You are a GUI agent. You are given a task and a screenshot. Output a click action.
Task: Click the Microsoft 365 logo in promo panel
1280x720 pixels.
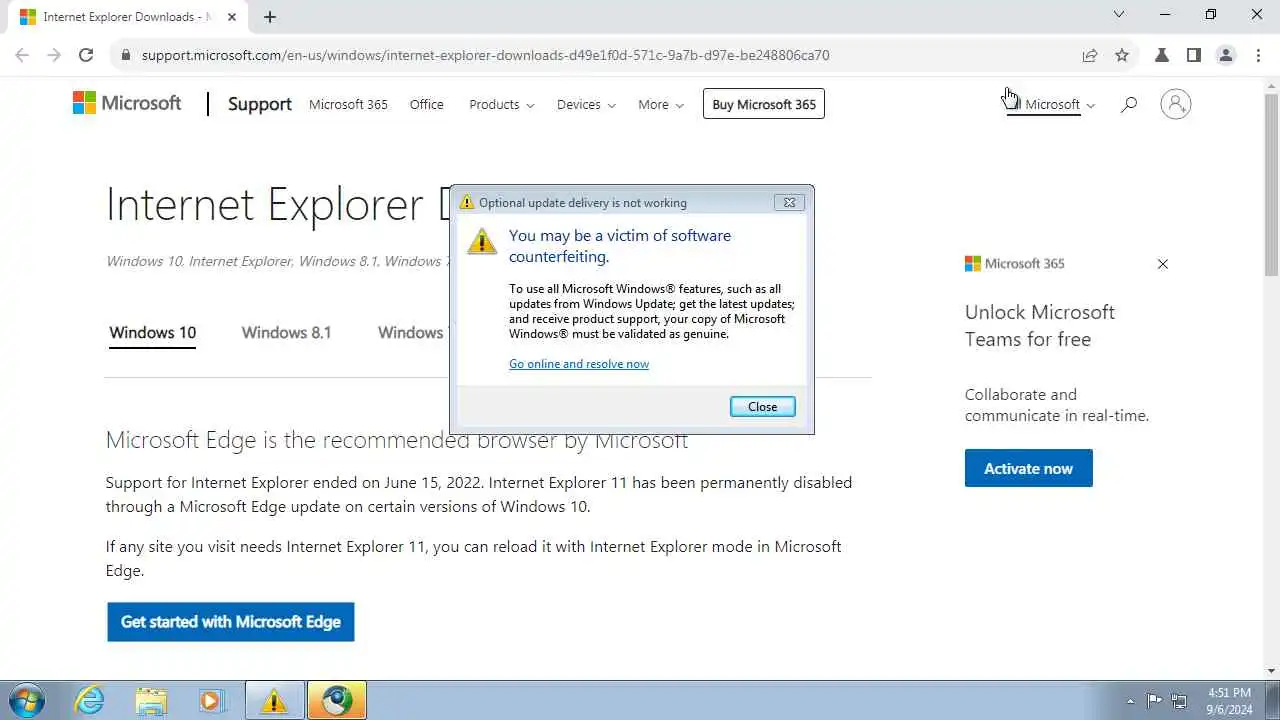(x=1015, y=264)
